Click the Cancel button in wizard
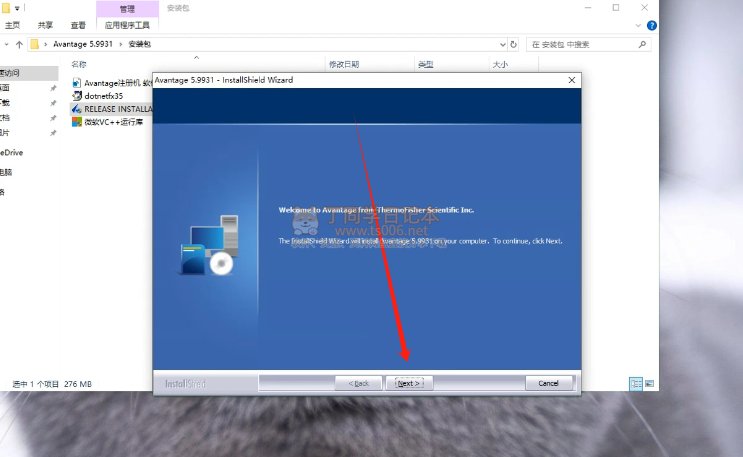The image size is (743, 457). pyautogui.click(x=548, y=383)
